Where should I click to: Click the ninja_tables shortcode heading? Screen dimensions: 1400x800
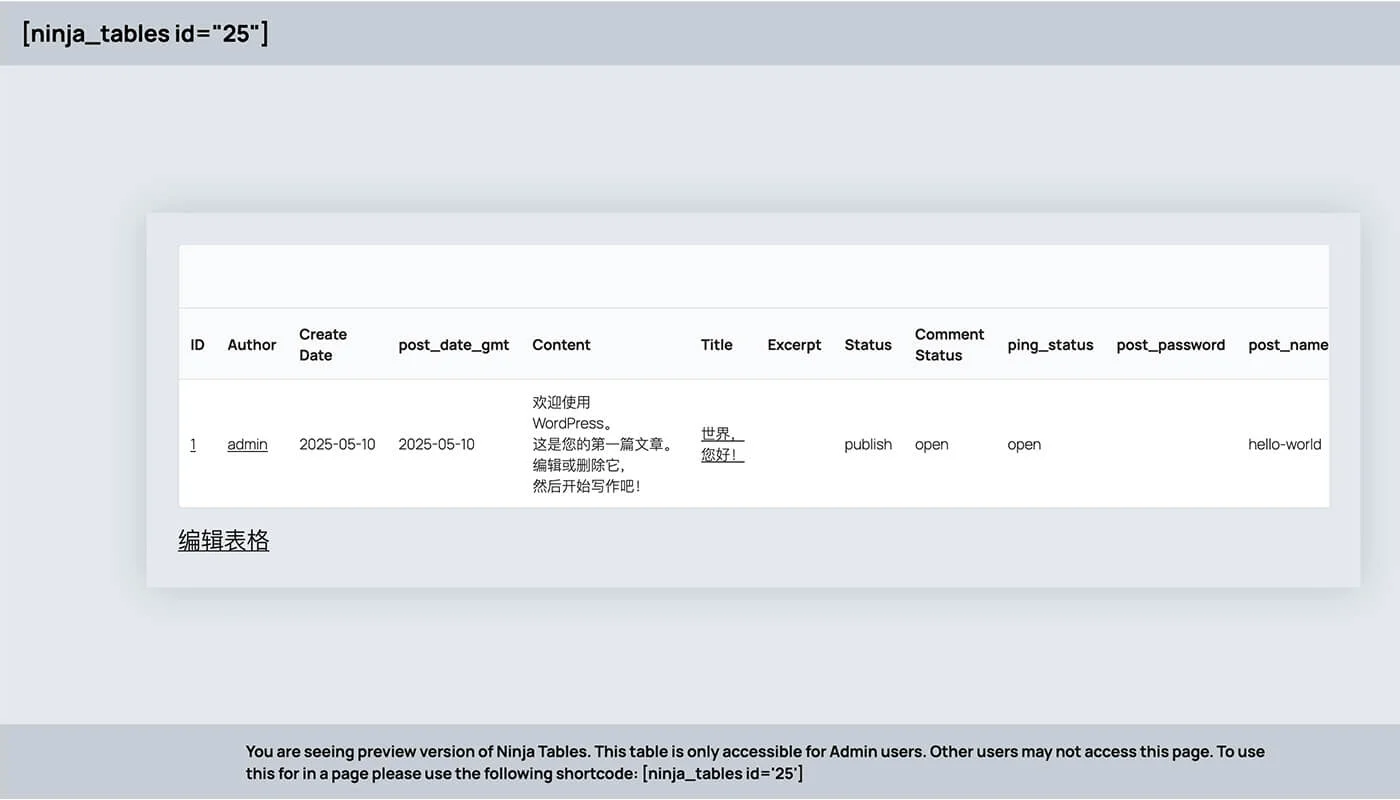pos(145,33)
